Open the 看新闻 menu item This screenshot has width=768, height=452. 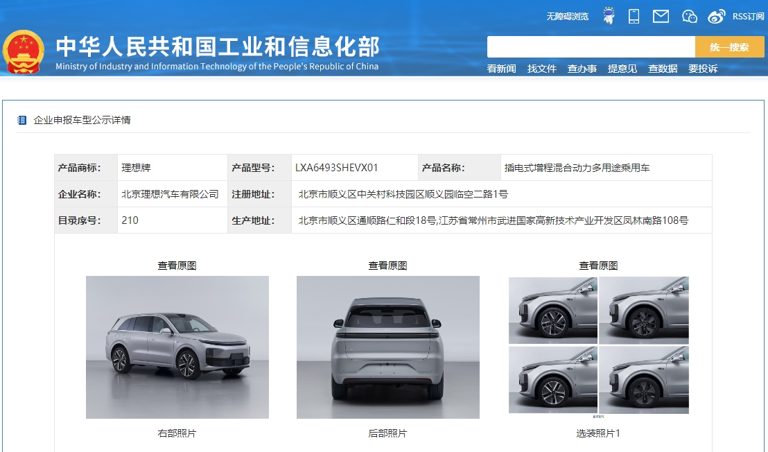click(501, 69)
